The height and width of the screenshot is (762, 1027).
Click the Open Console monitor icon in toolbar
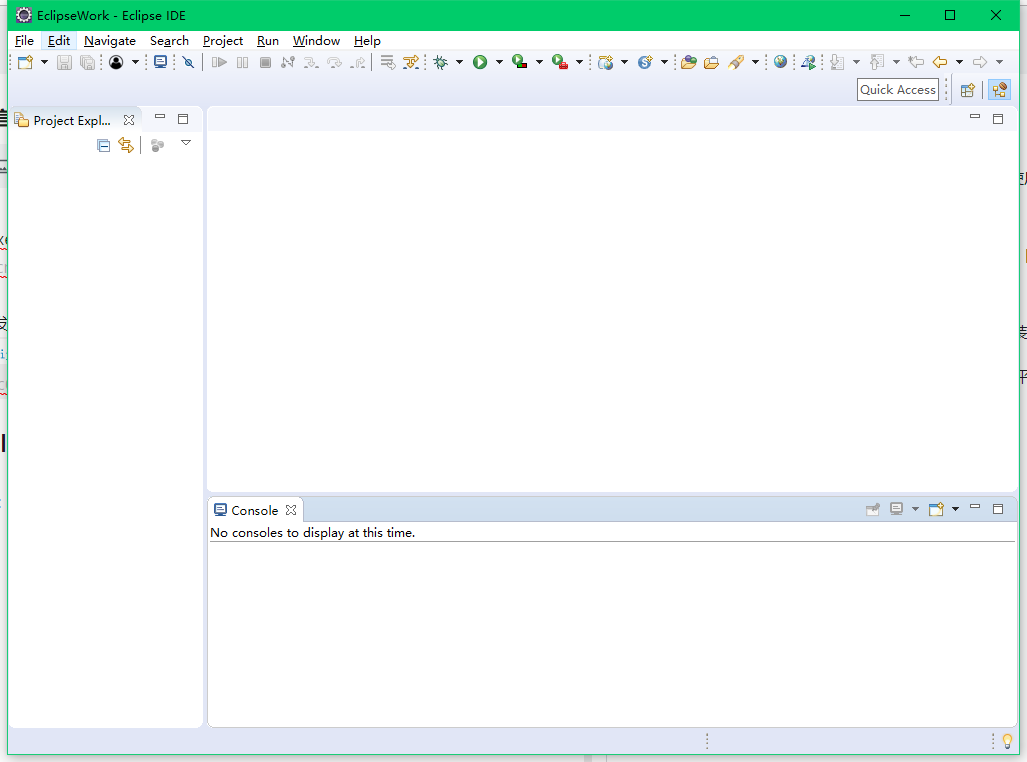pos(160,62)
